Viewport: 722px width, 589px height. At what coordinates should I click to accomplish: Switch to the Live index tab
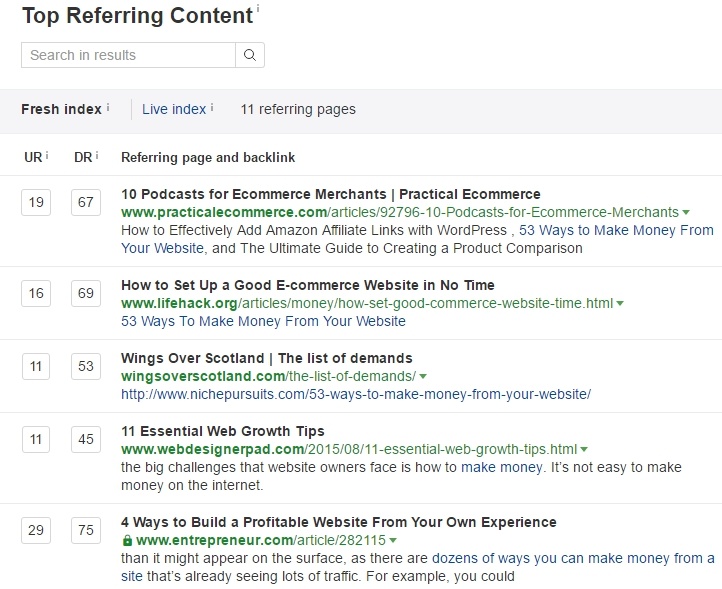coord(174,109)
